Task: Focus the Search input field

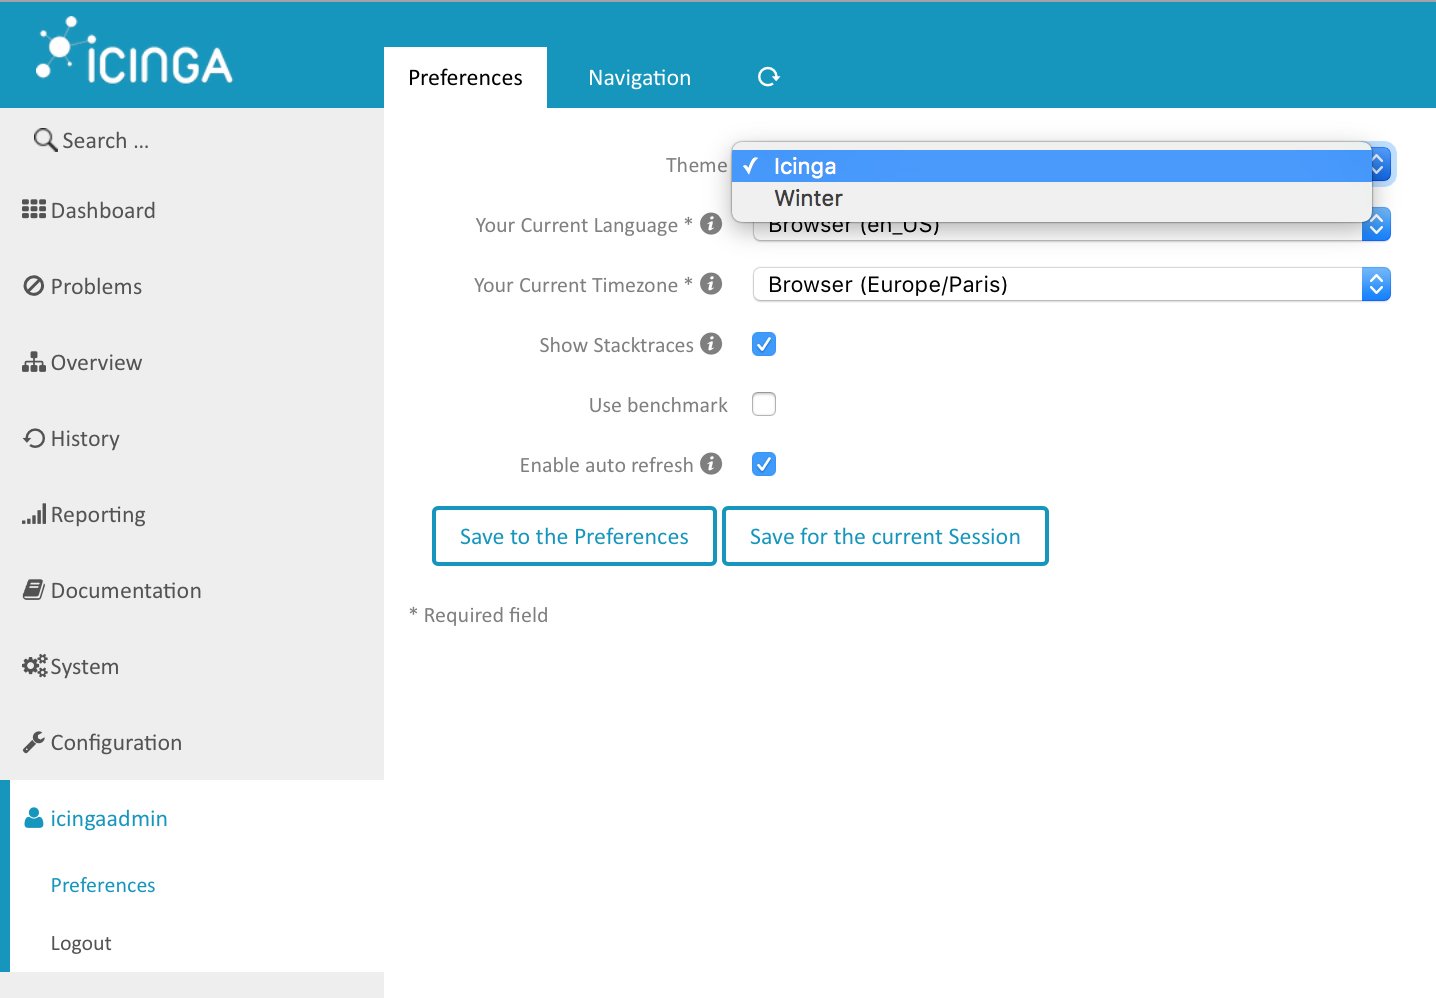Action: pyautogui.click(x=192, y=140)
